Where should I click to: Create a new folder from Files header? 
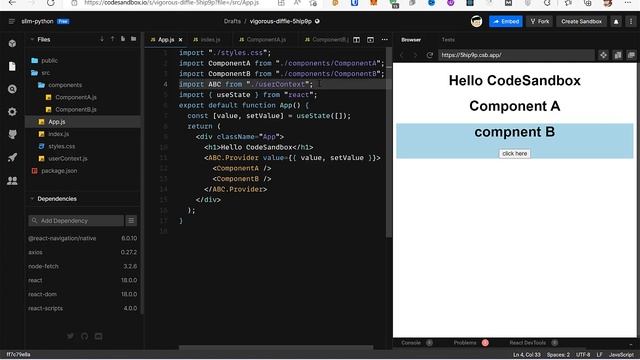[x=133, y=39]
